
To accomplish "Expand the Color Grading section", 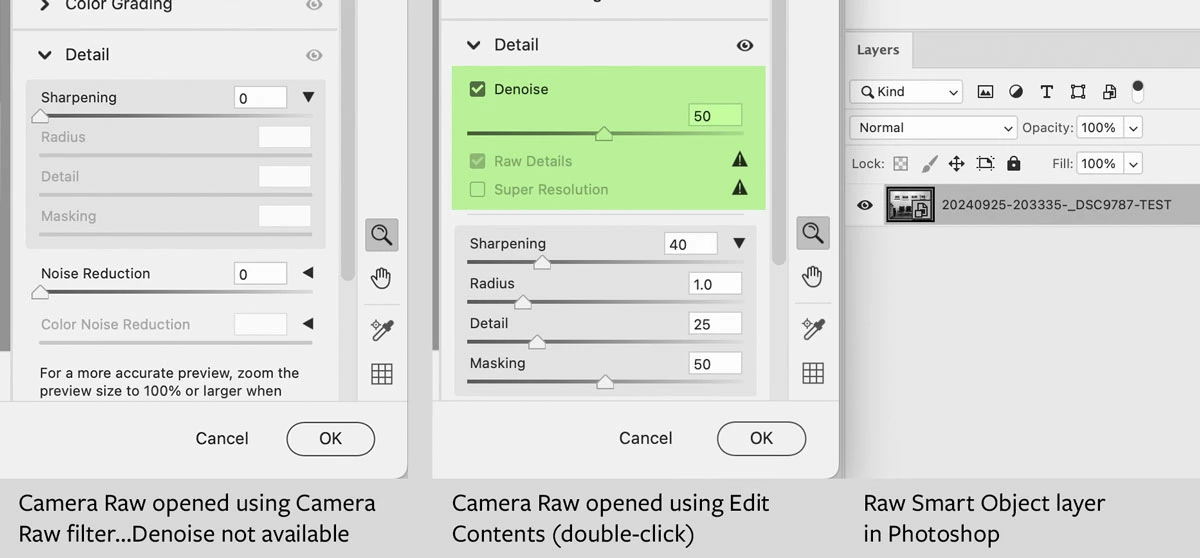I will (44, 5).
